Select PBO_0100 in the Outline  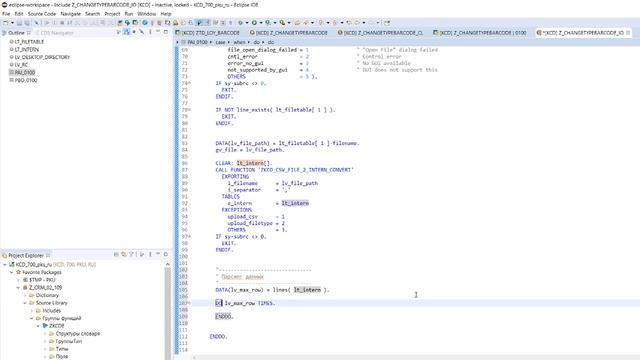coord(26,80)
